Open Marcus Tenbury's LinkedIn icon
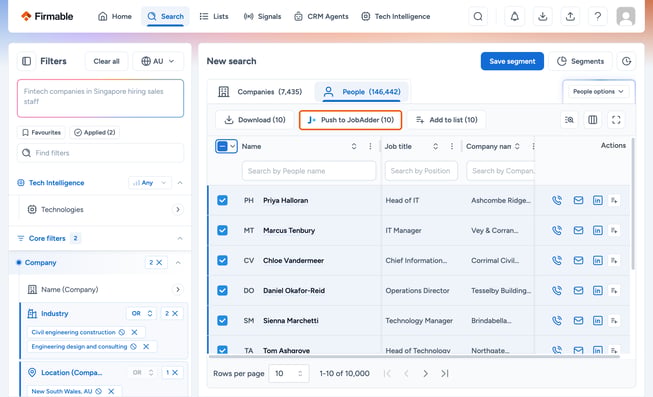This screenshot has height=397, width=653. click(x=598, y=230)
